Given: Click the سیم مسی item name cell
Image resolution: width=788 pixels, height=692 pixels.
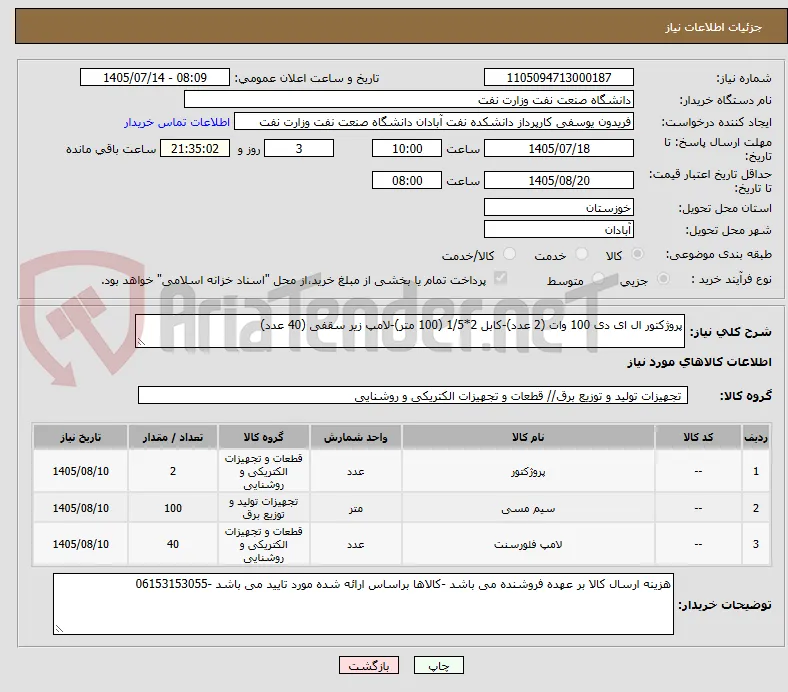Looking at the screenshot, I should point(528,508).
